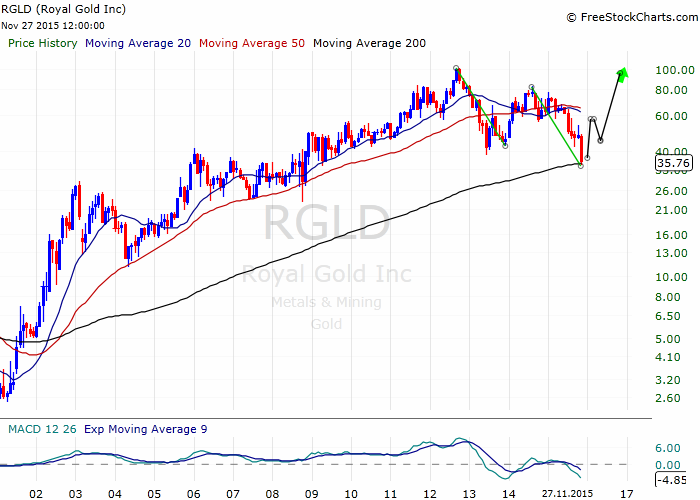This screenshot has height=500, width=700.
Task: Click the 21.00 price axis label
Action: coord(671,210)
